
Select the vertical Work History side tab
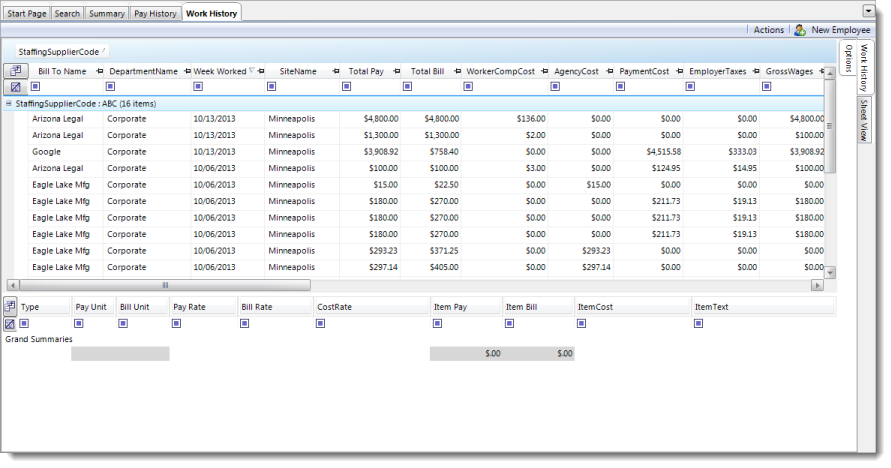pyautogui.click(x=864, y=67)
